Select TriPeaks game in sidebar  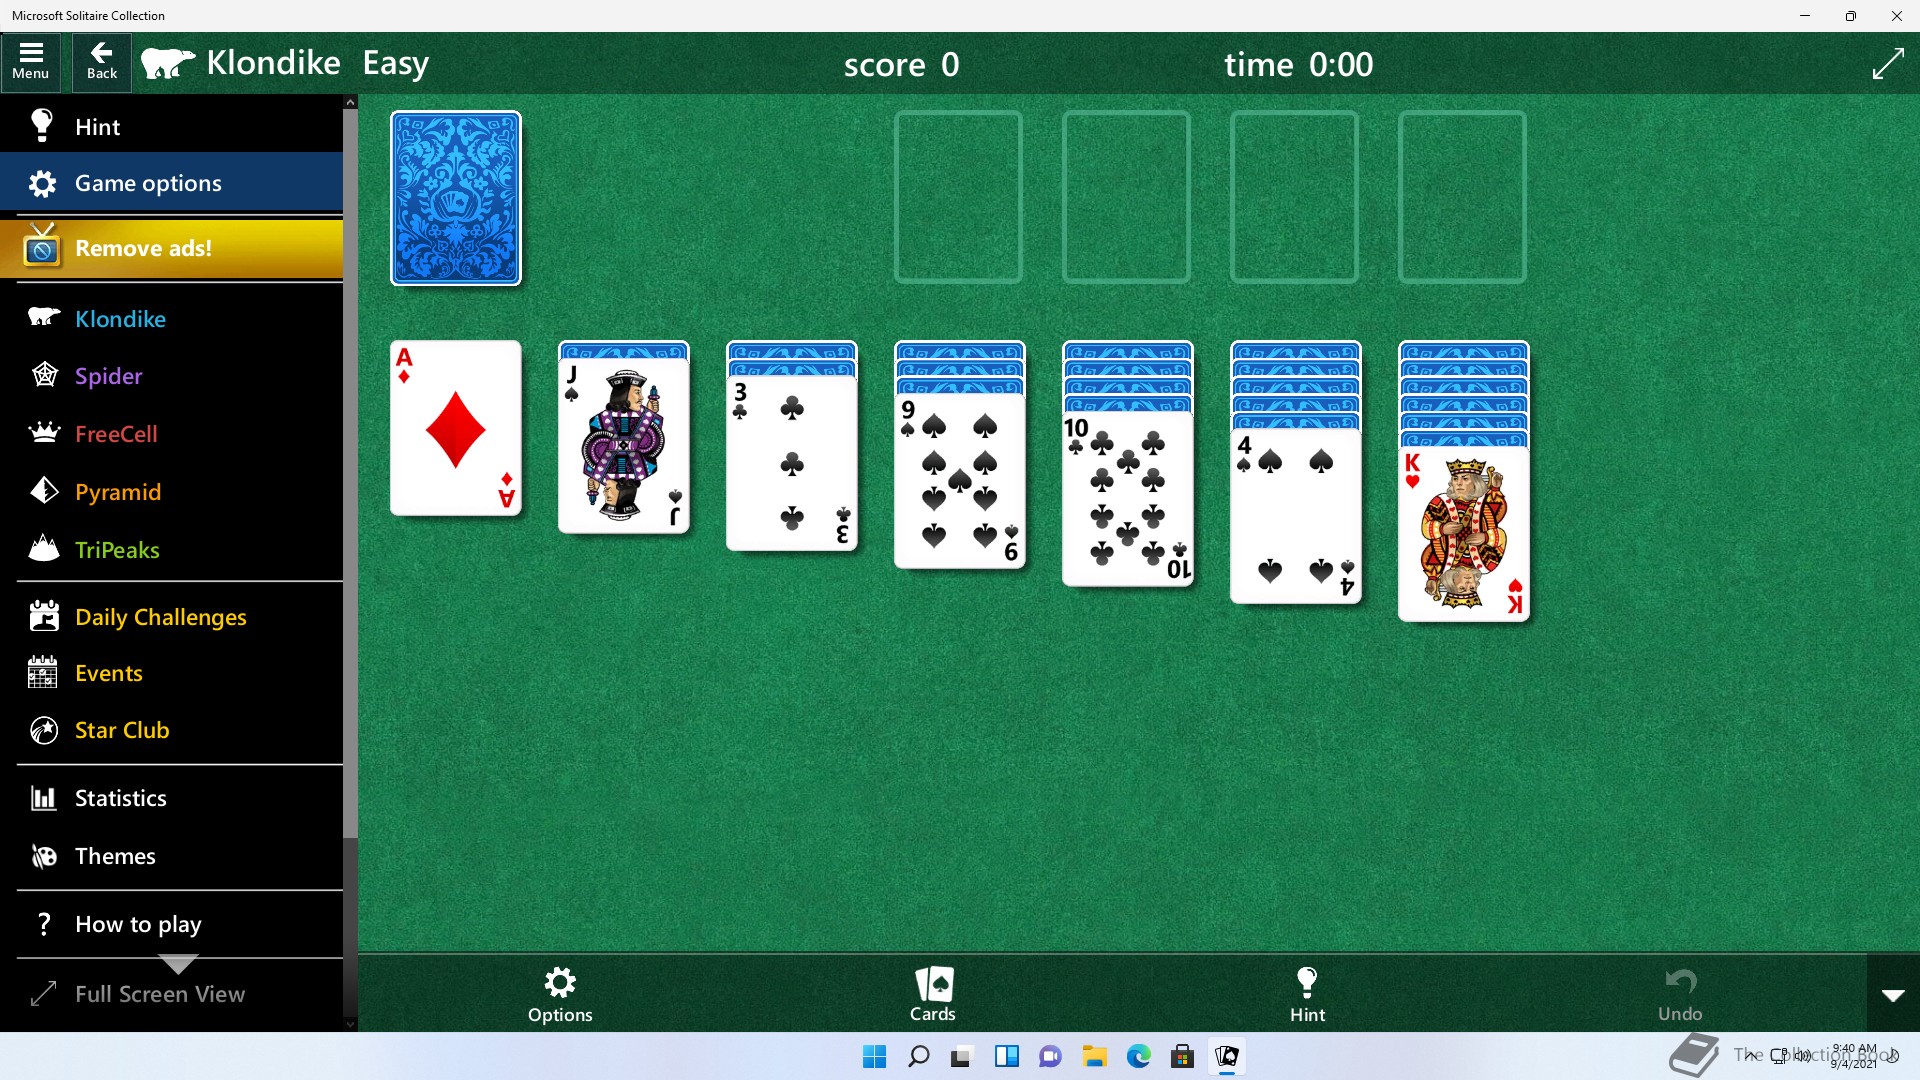pyautogui.click(x=172, y=550)
